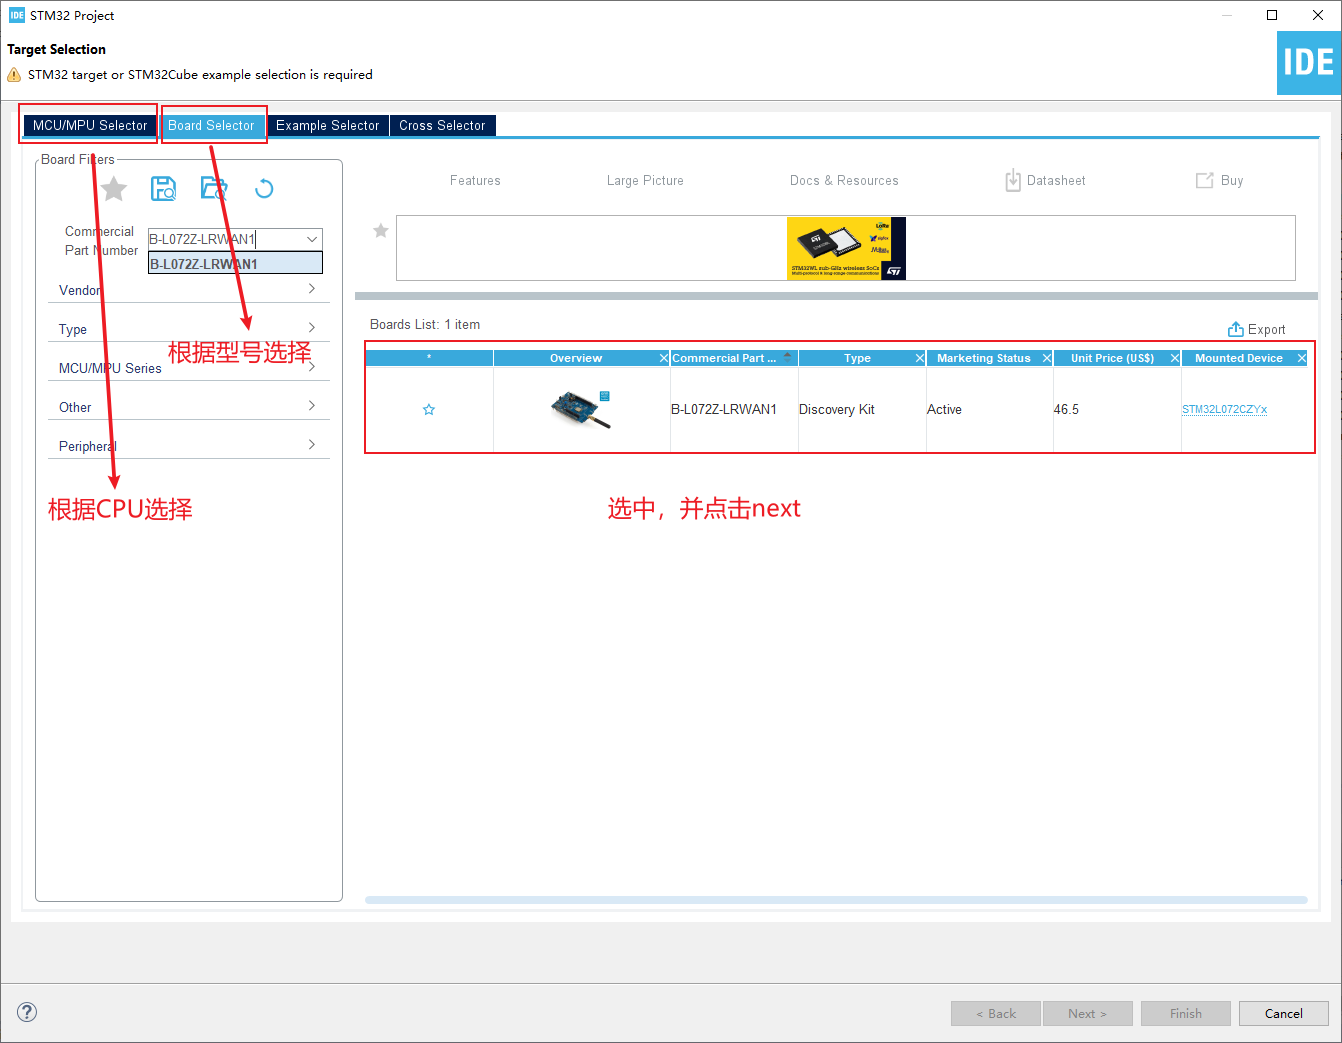Expand the Vendor filter section
1342x1043 pixels.
[x=188, y=290]
